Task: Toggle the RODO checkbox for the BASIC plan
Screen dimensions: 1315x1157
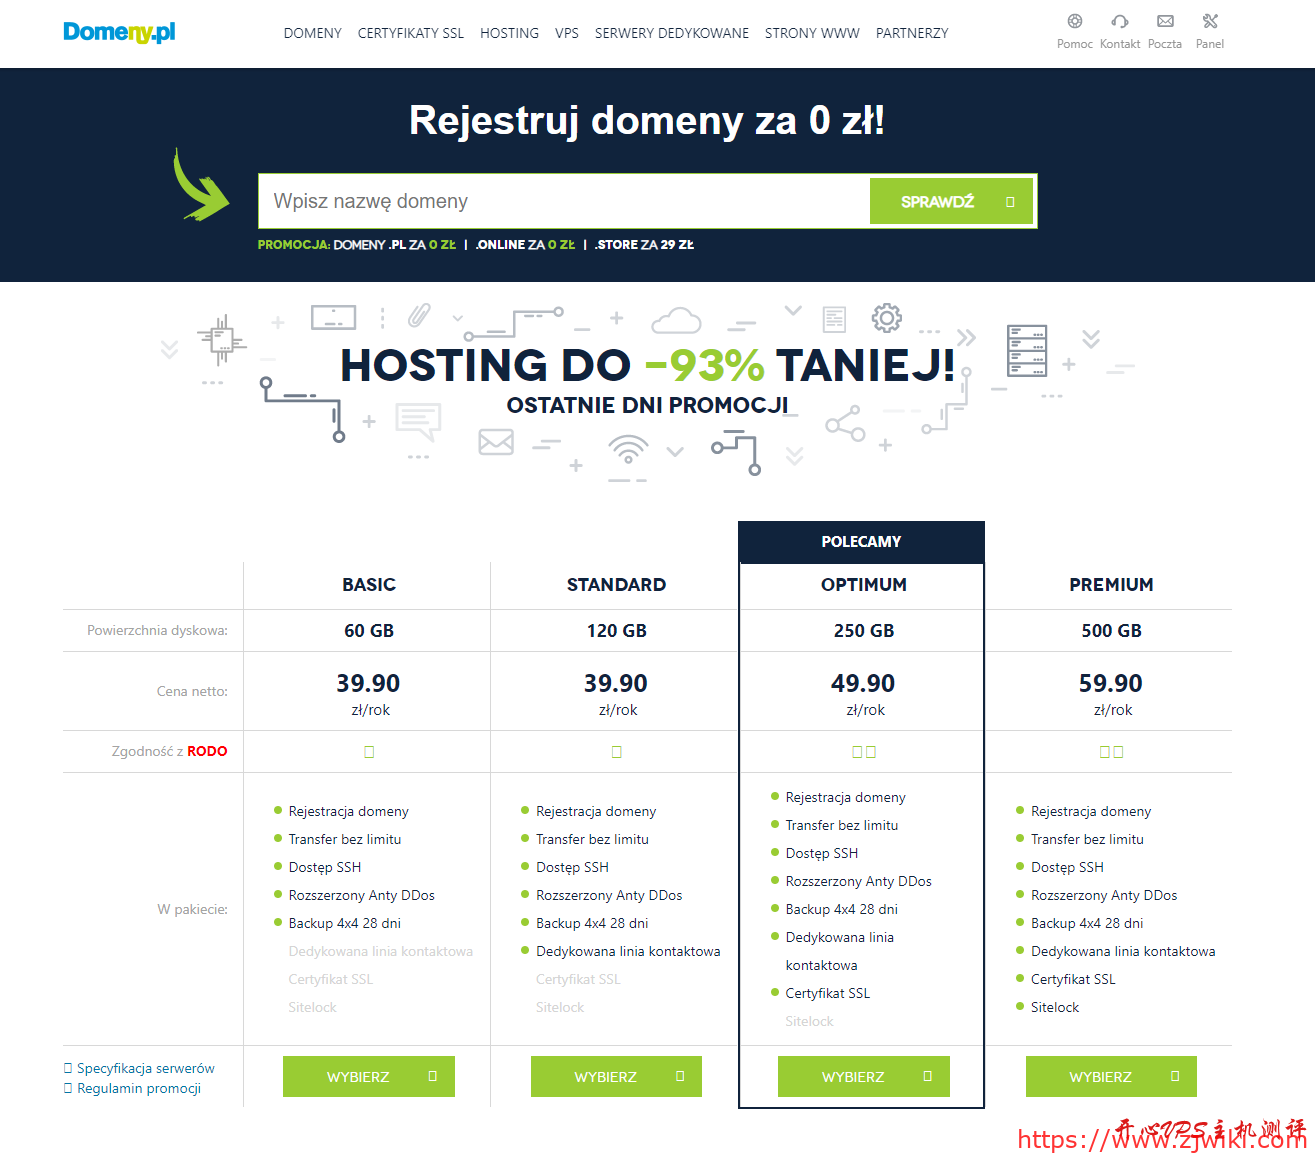Action: (369, 751)
